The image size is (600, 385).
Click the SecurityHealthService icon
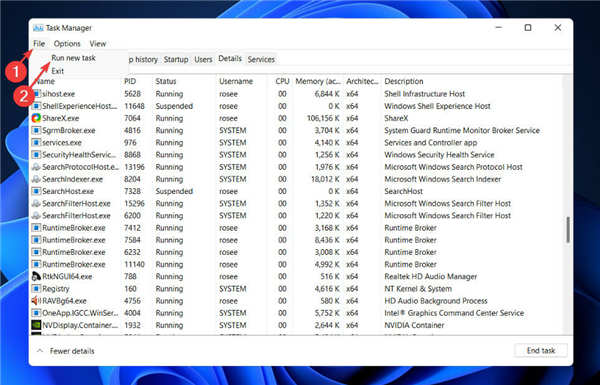coord(36,155)
